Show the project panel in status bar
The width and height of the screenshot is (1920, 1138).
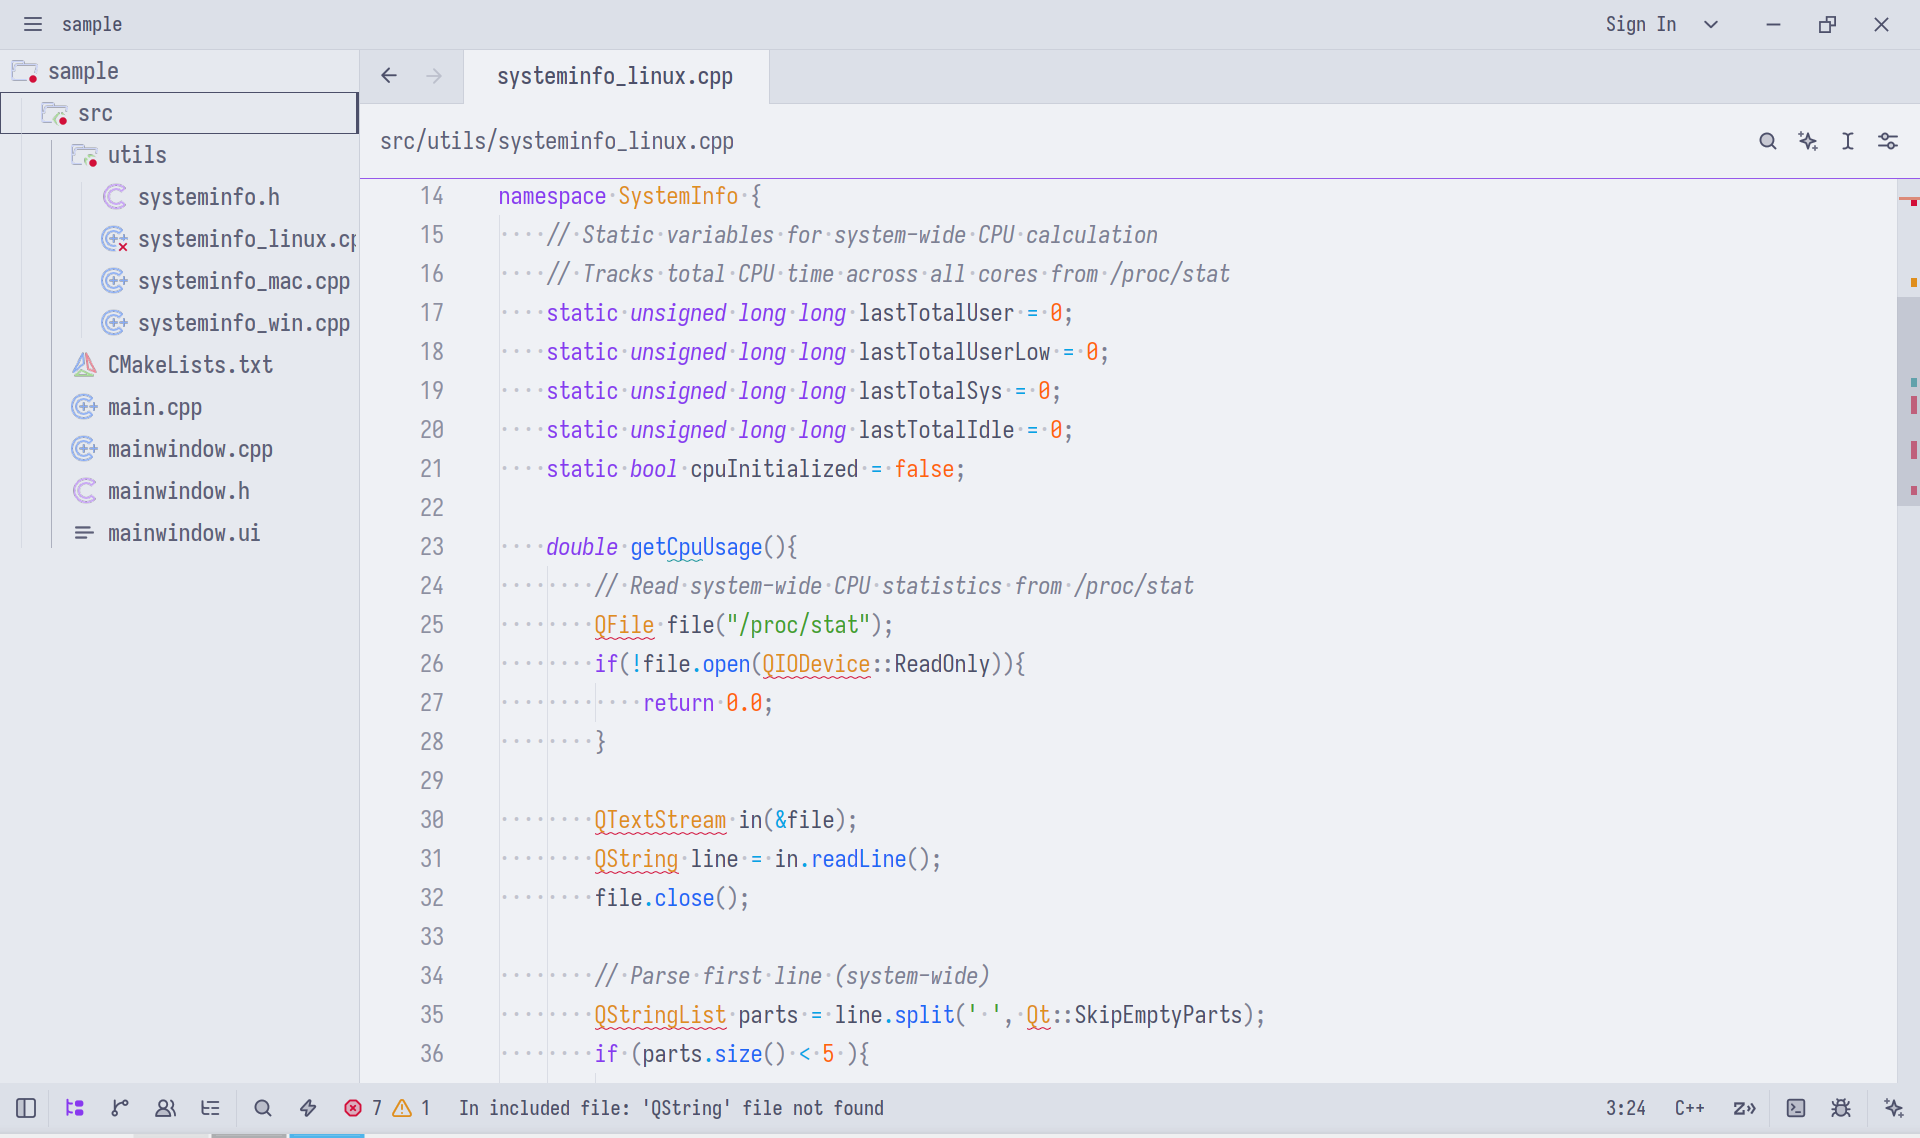(x=75, y=1108)
